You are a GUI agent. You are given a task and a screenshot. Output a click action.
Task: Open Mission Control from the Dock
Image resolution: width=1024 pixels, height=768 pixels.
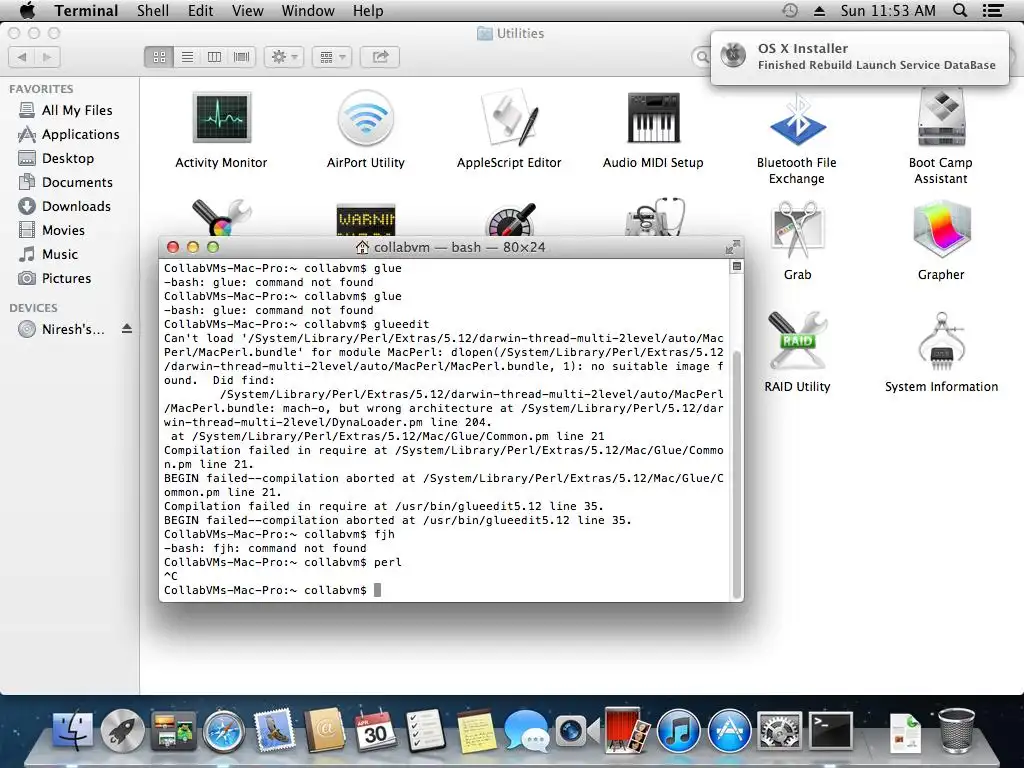point(173,730)
